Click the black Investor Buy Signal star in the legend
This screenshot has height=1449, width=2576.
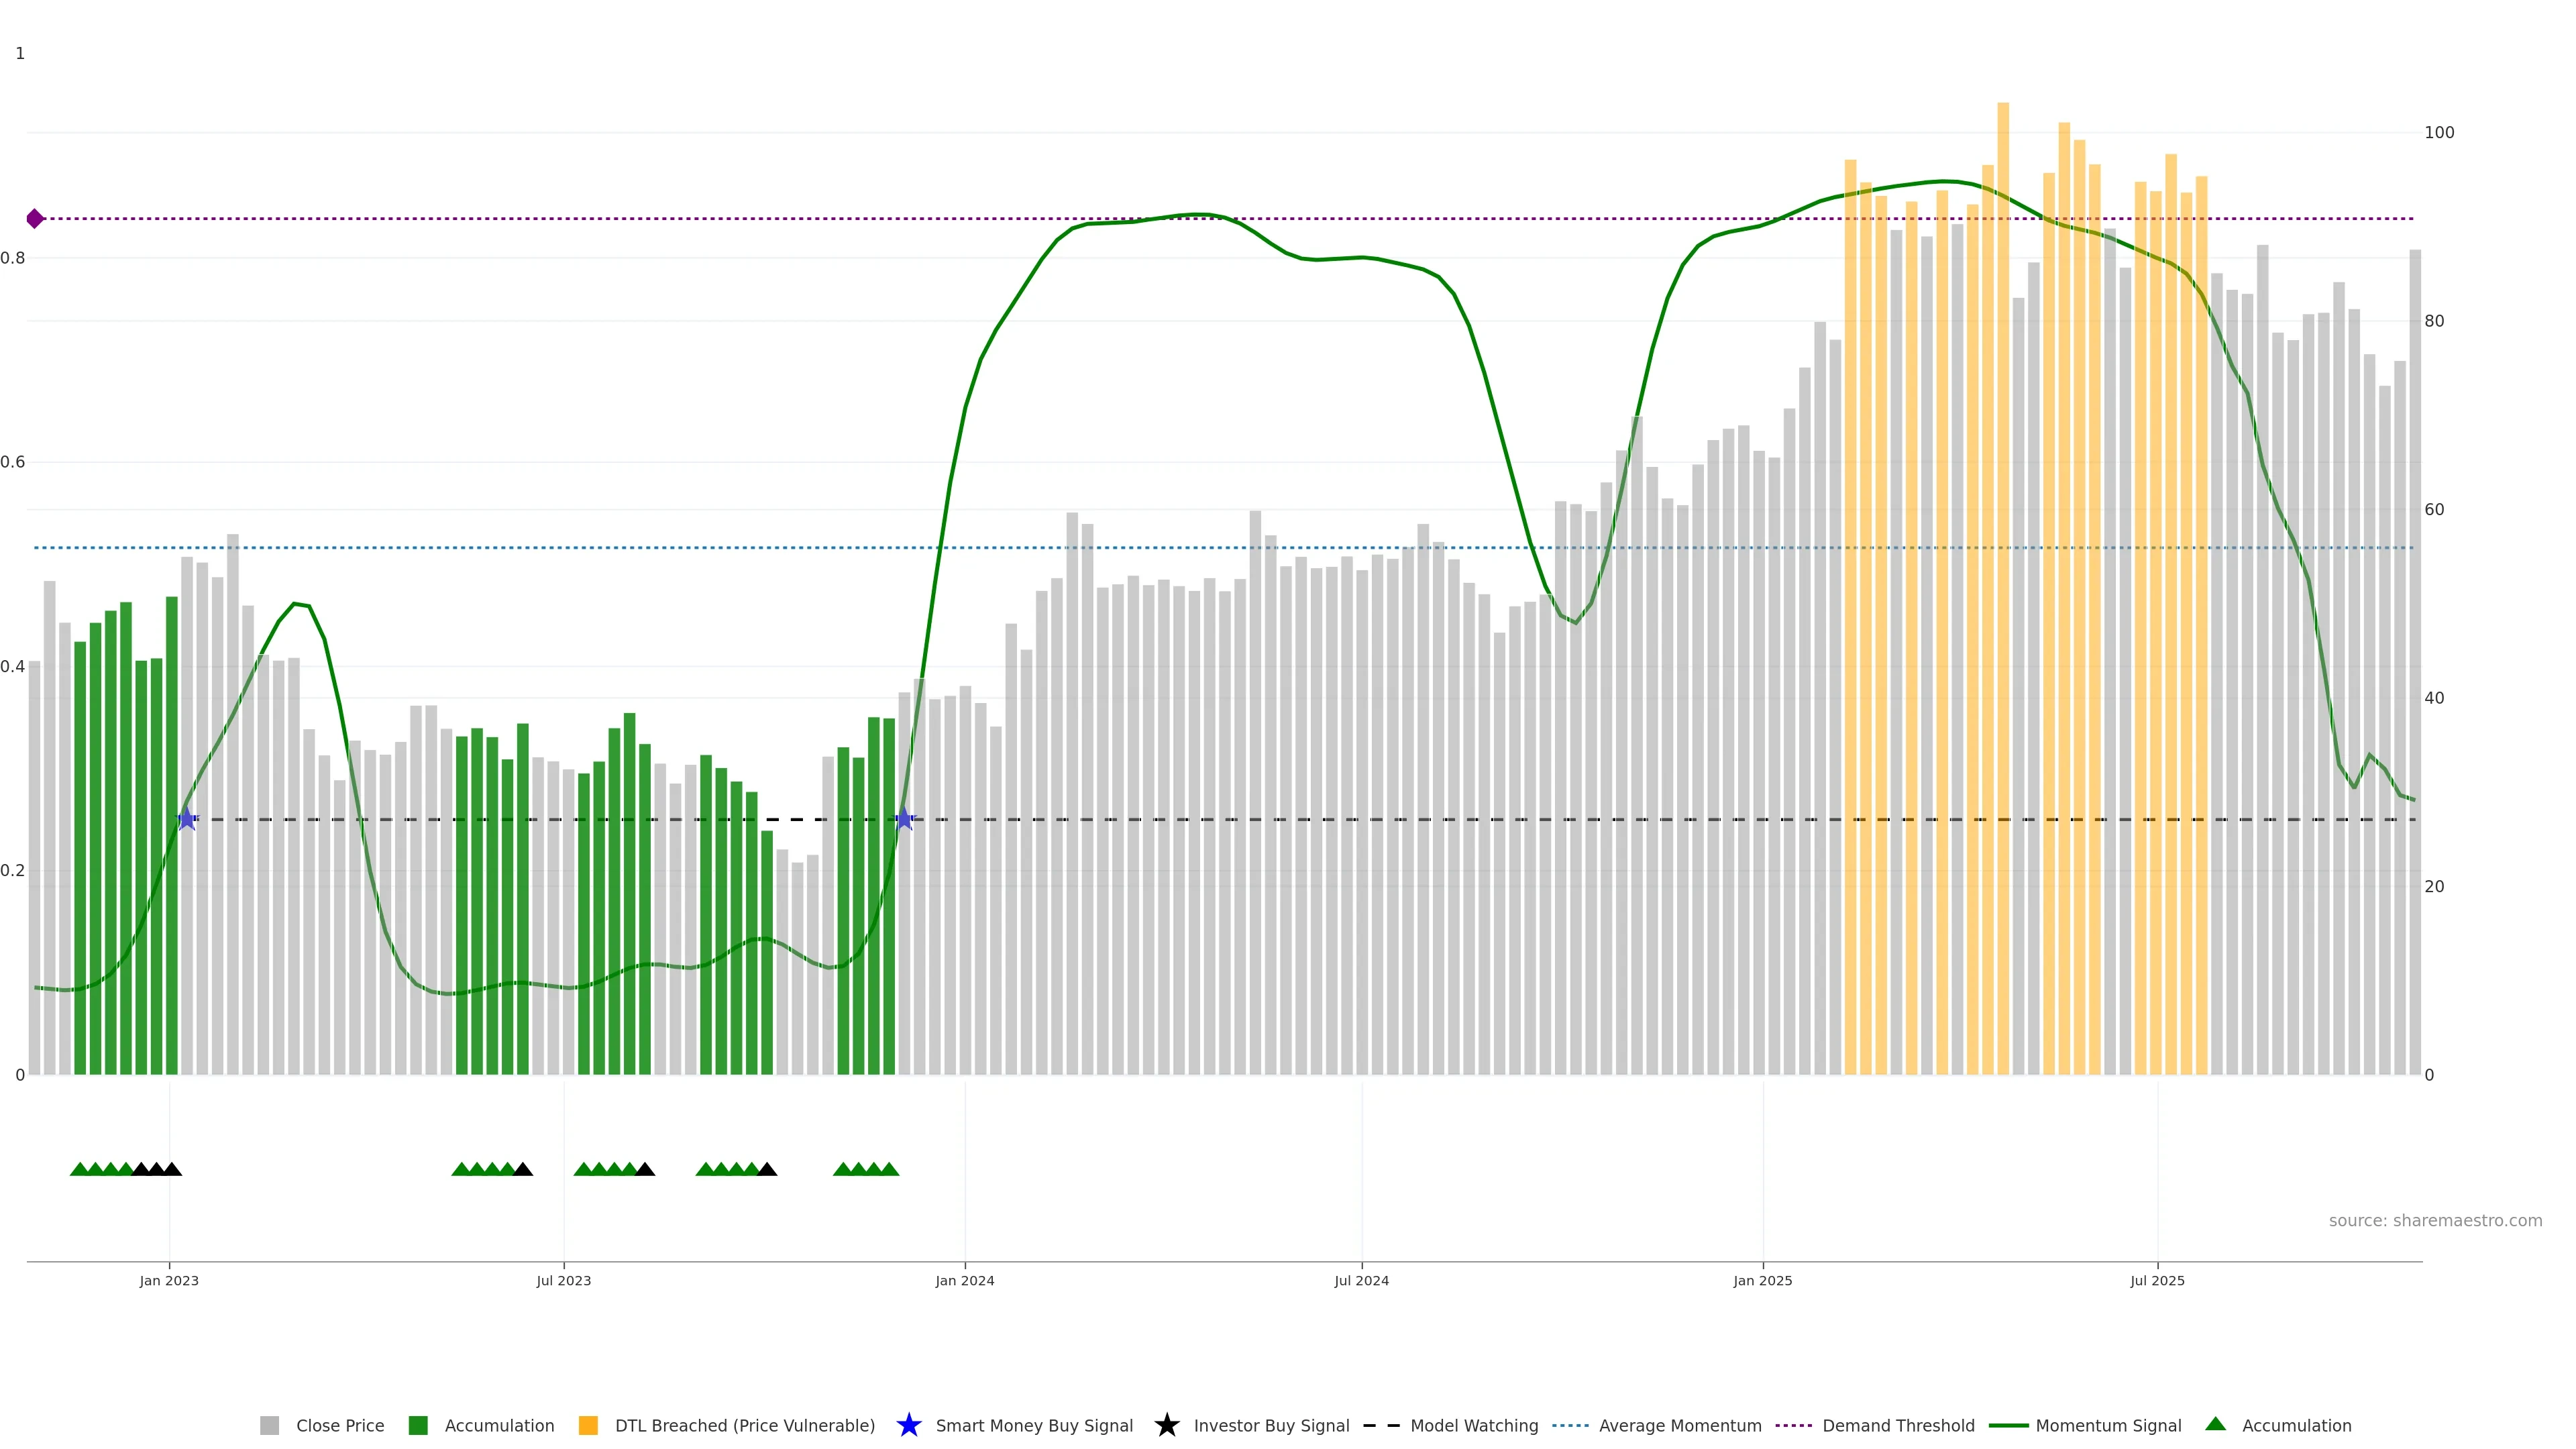[1166, 1425]
